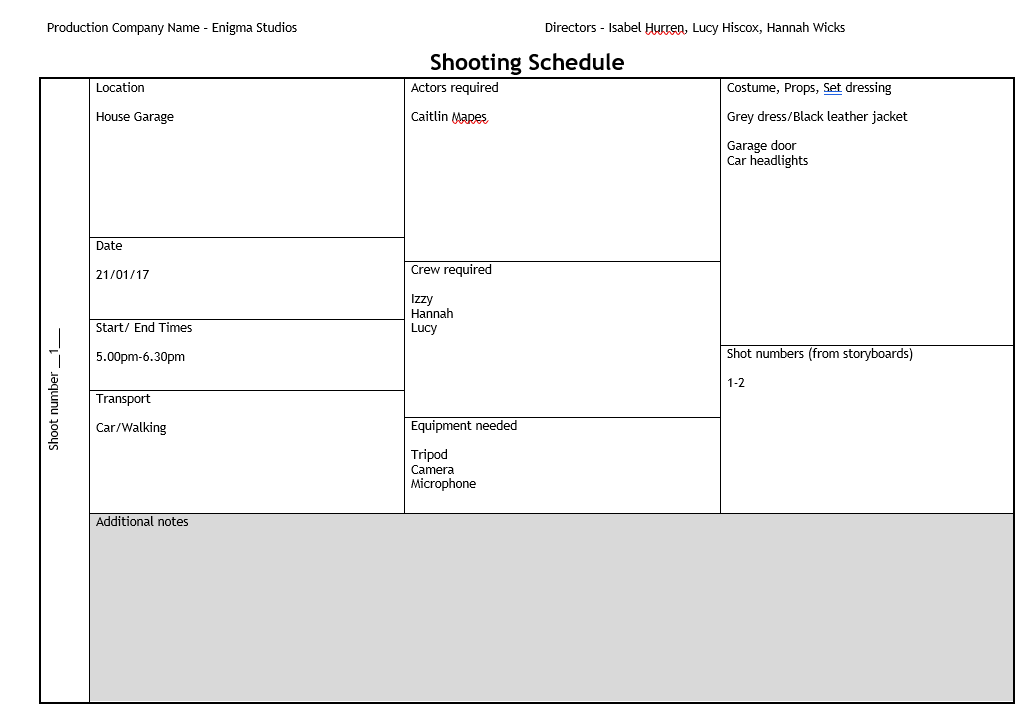Click the "Equipment needed" label
This screenshot has height=725, width=1032.
464,426
